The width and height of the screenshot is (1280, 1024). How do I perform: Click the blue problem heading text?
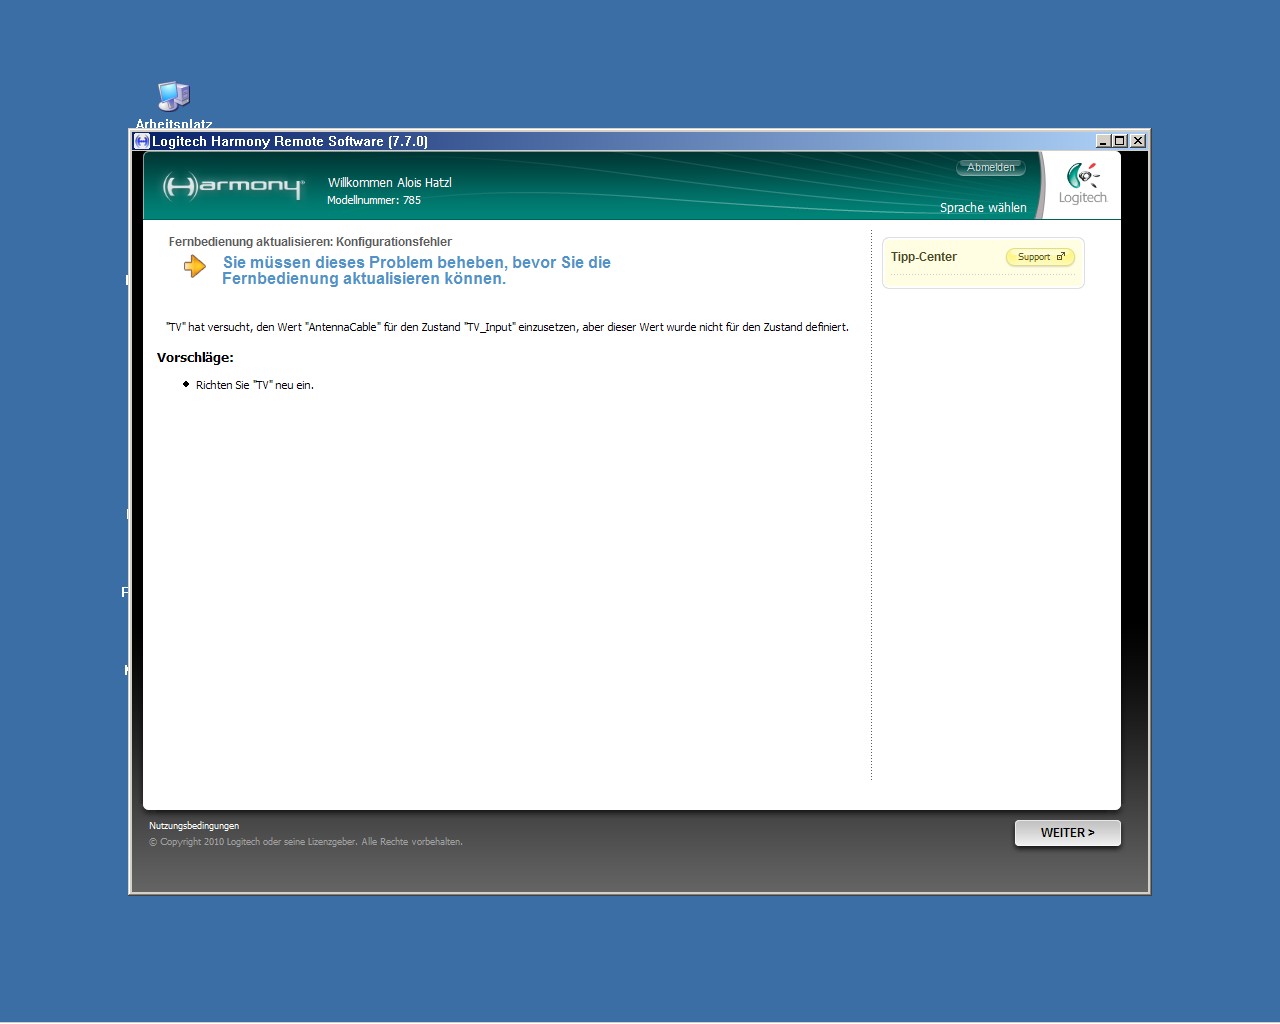[416, 271]
